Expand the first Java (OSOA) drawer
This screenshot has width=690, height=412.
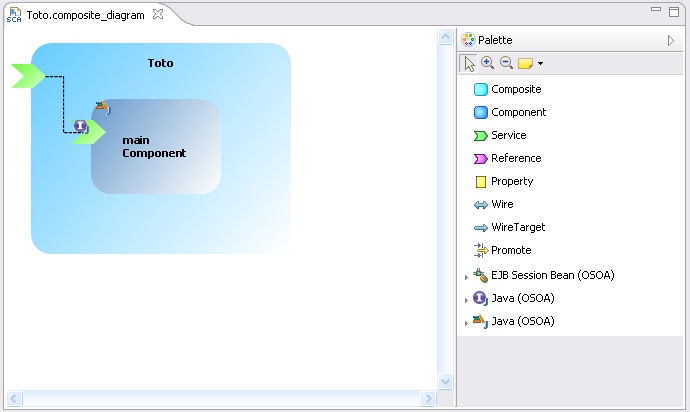click(x=465, y=299)
